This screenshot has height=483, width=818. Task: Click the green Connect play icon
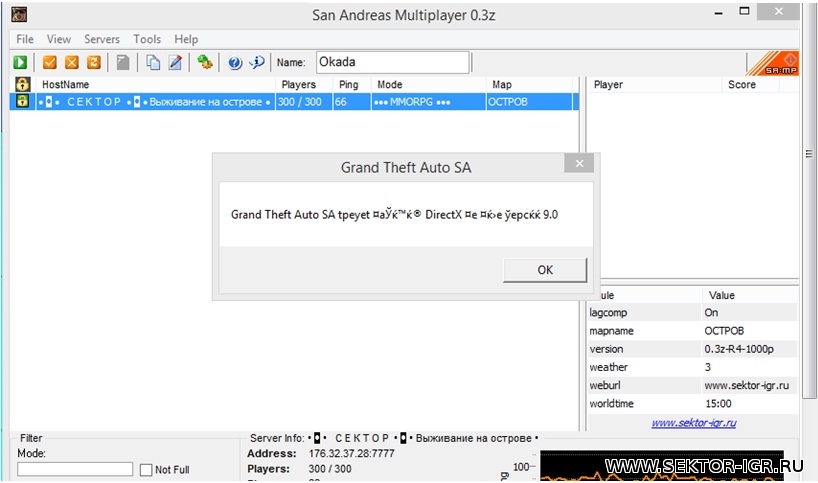(20, 63)
